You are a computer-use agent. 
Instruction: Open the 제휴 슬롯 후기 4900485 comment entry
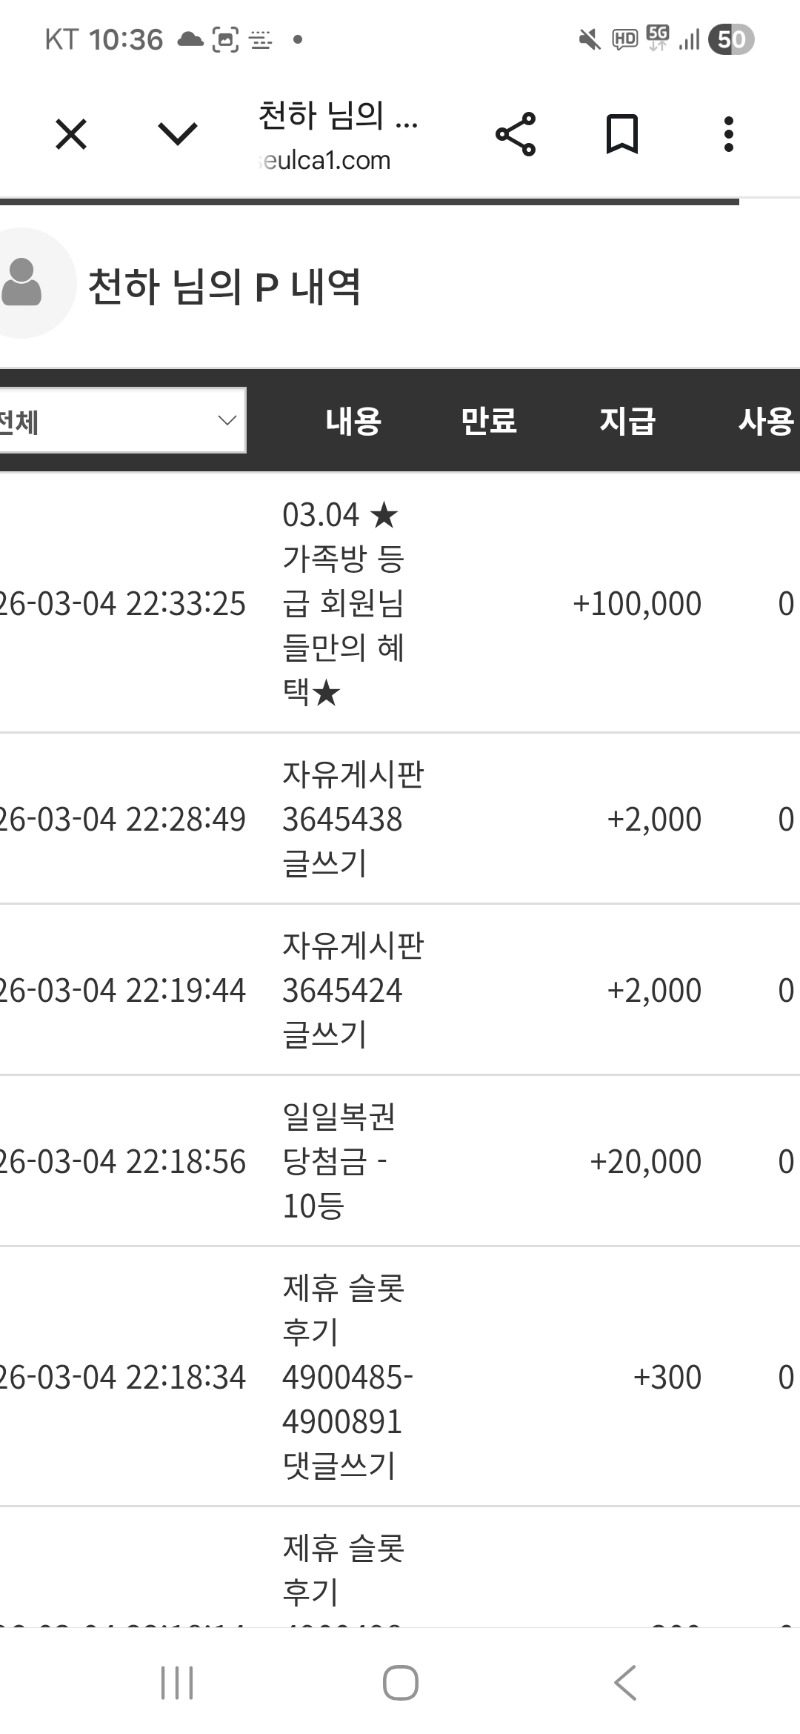click(345, 1377)
